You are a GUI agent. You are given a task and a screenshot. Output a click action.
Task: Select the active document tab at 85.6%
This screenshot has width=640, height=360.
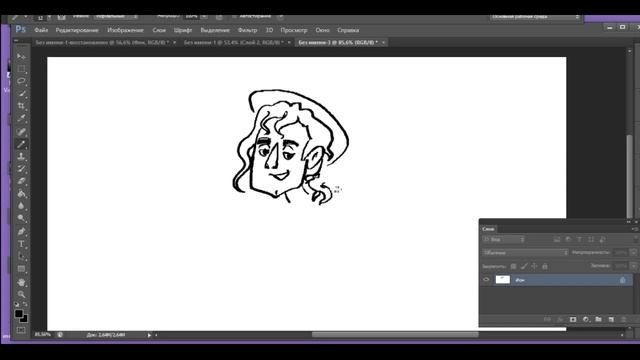[338, 42]
